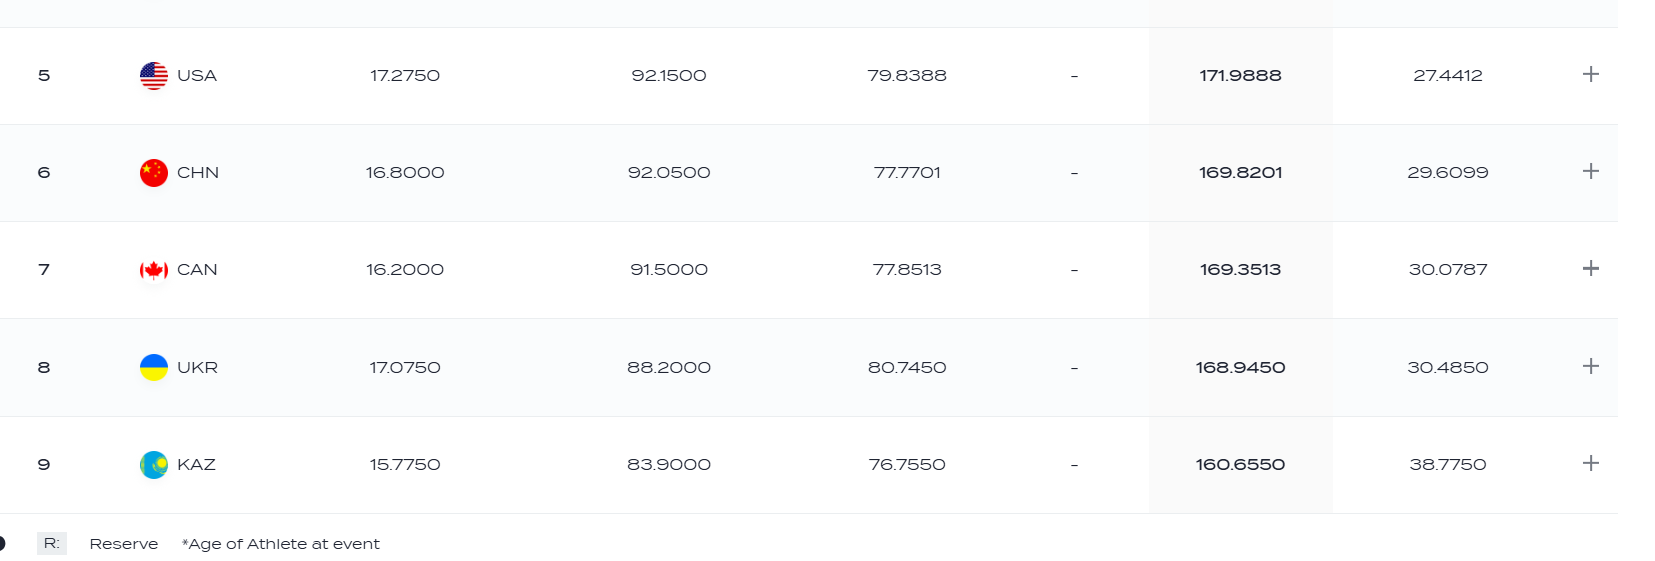Open CAN row plus expander
1655x561 pixels.
[x=1590, y=268]
